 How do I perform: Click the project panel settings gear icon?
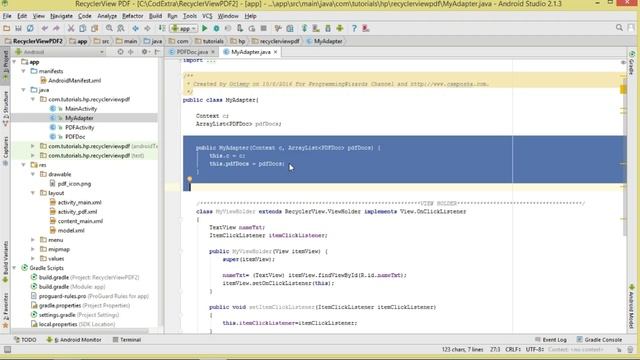[x=144, y=52]
